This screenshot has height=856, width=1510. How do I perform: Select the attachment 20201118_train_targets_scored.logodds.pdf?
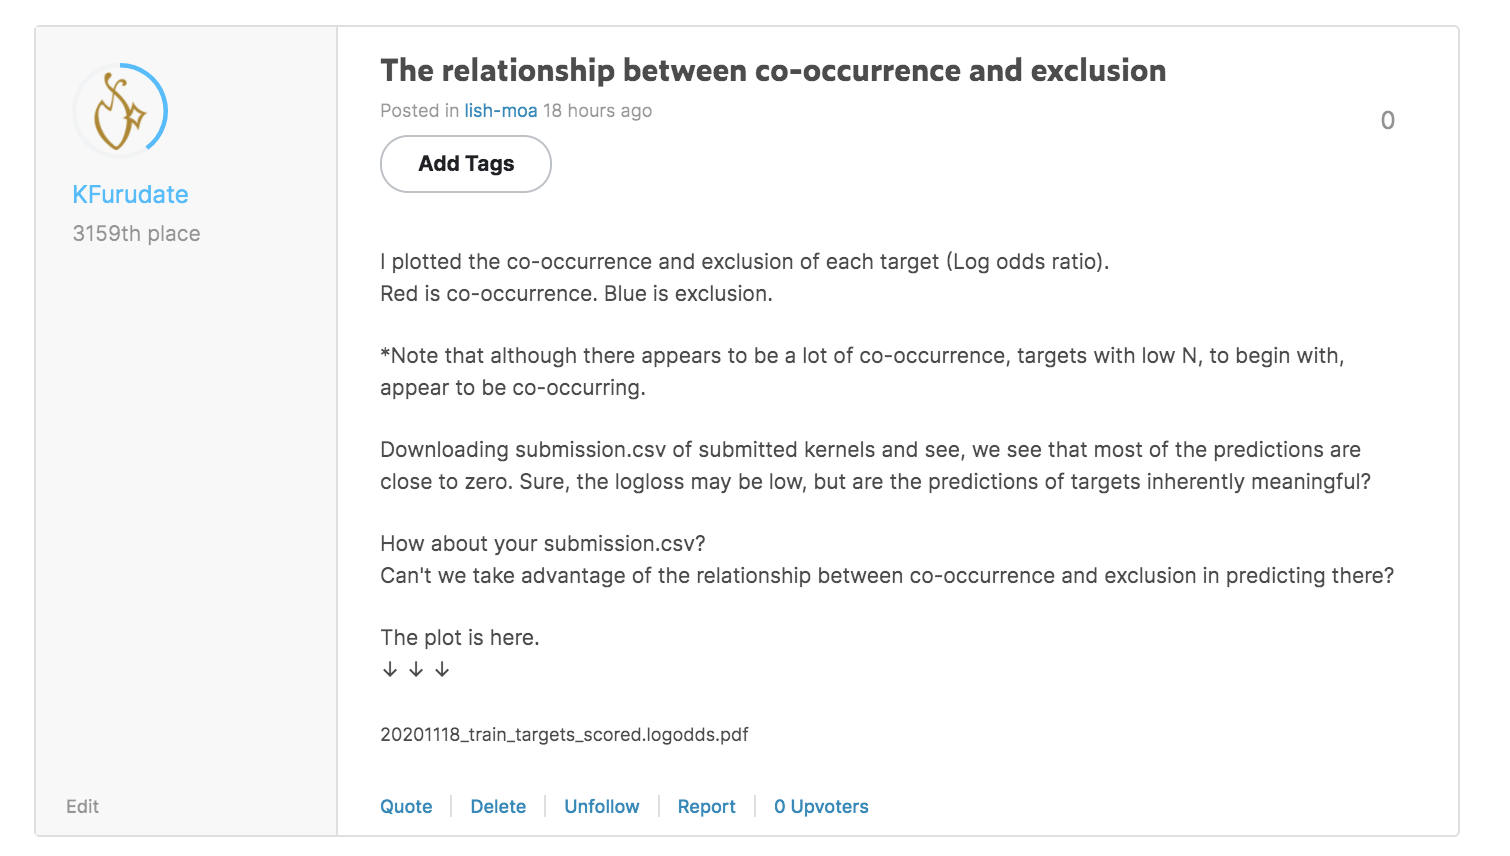(564, 734)
